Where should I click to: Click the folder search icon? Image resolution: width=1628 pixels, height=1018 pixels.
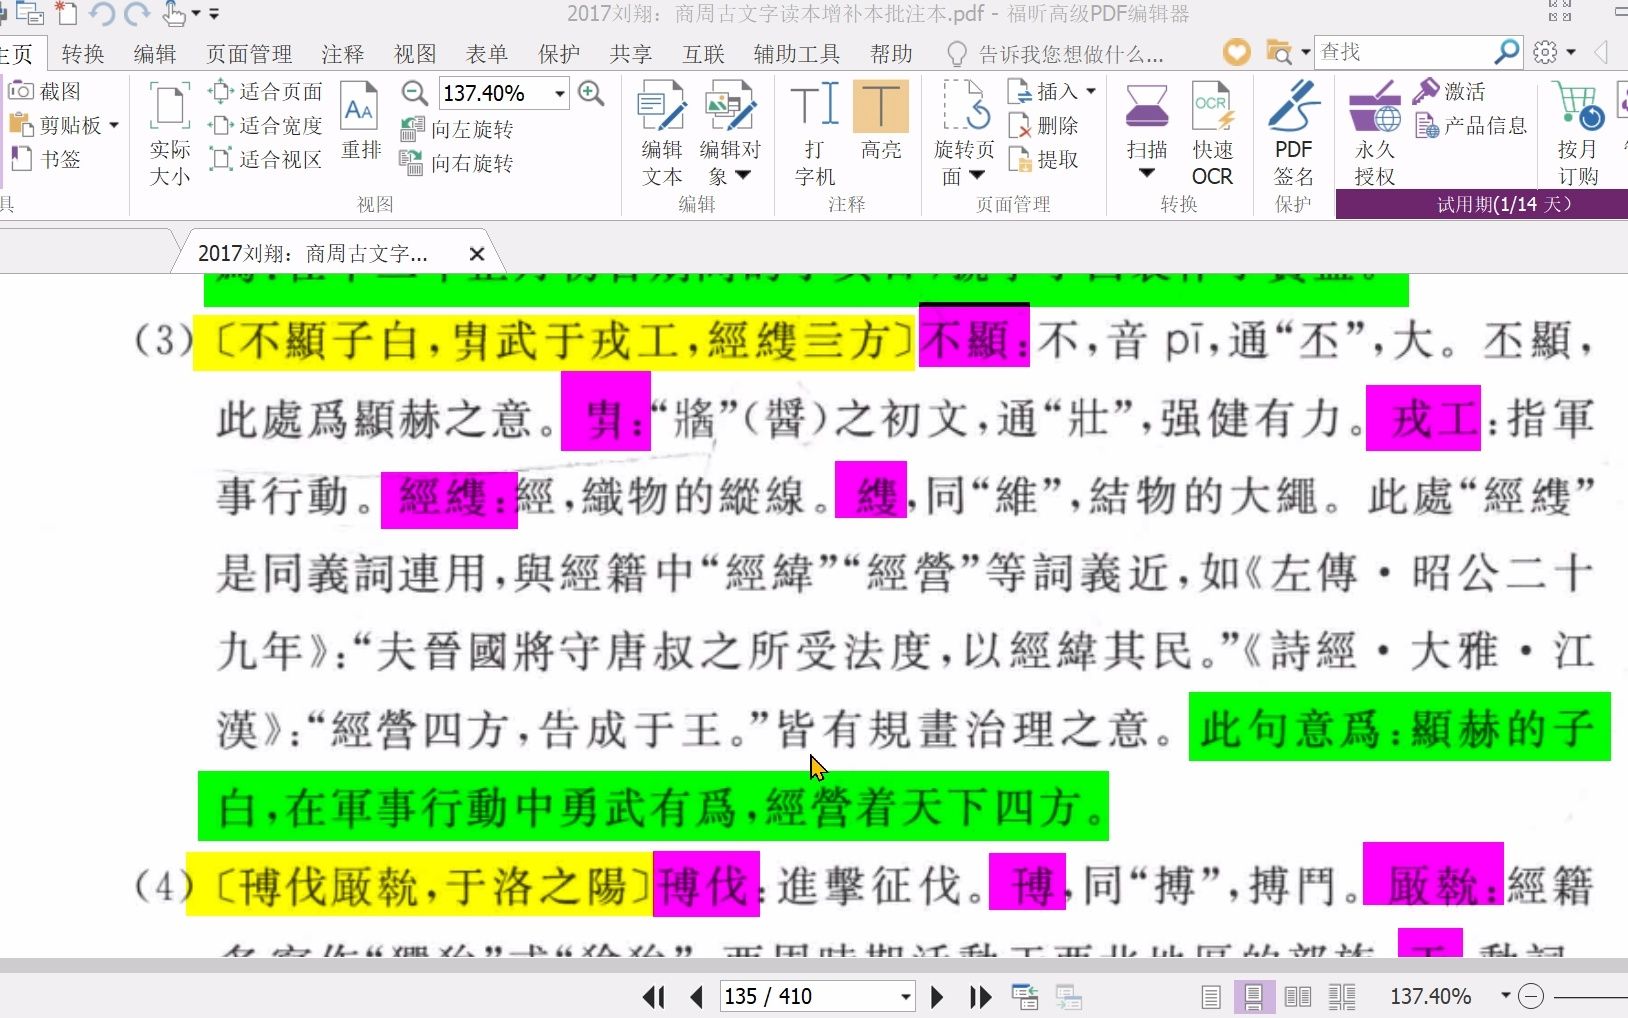coord(1280,52)
